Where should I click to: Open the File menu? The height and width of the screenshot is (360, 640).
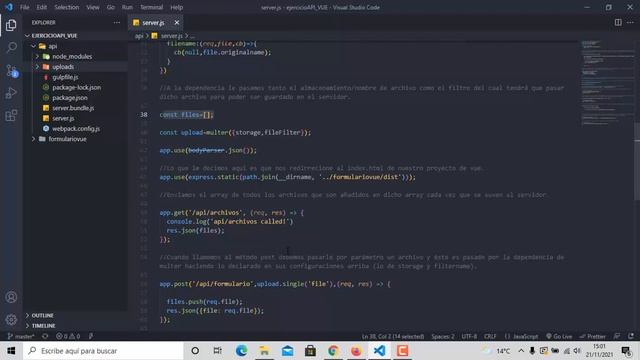point(24,7)
